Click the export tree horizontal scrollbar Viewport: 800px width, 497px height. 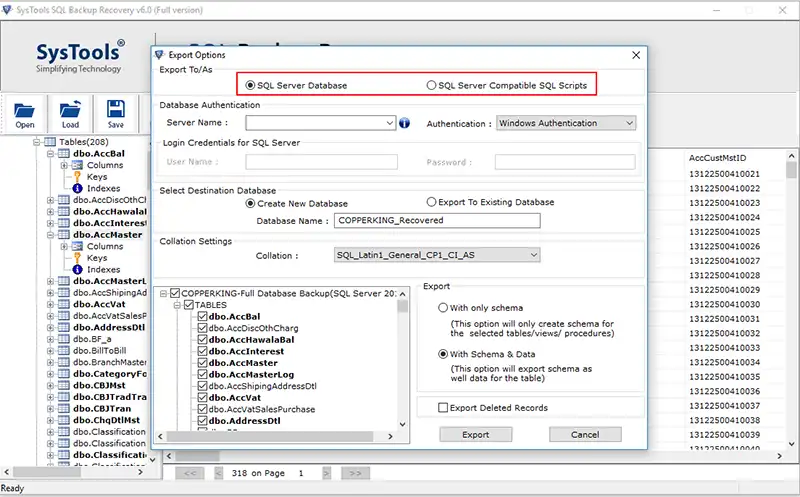270,436
